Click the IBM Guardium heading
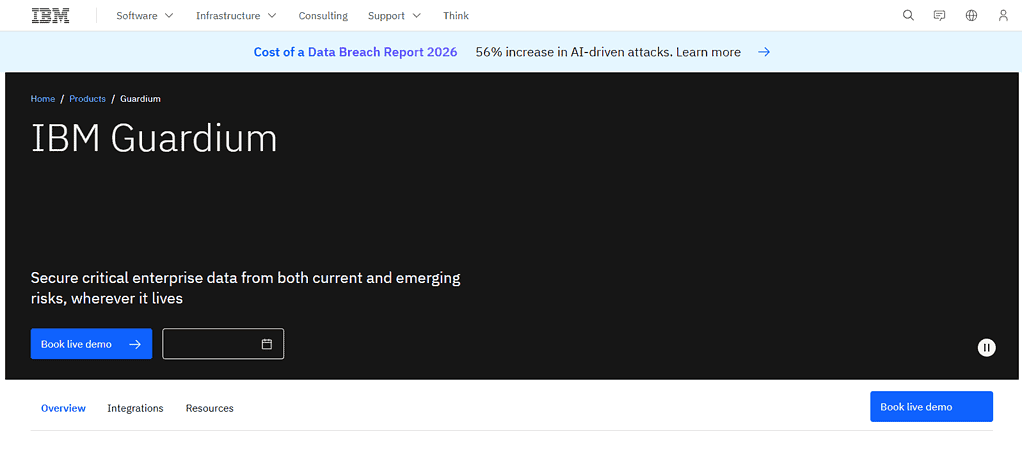 point(154,138)
